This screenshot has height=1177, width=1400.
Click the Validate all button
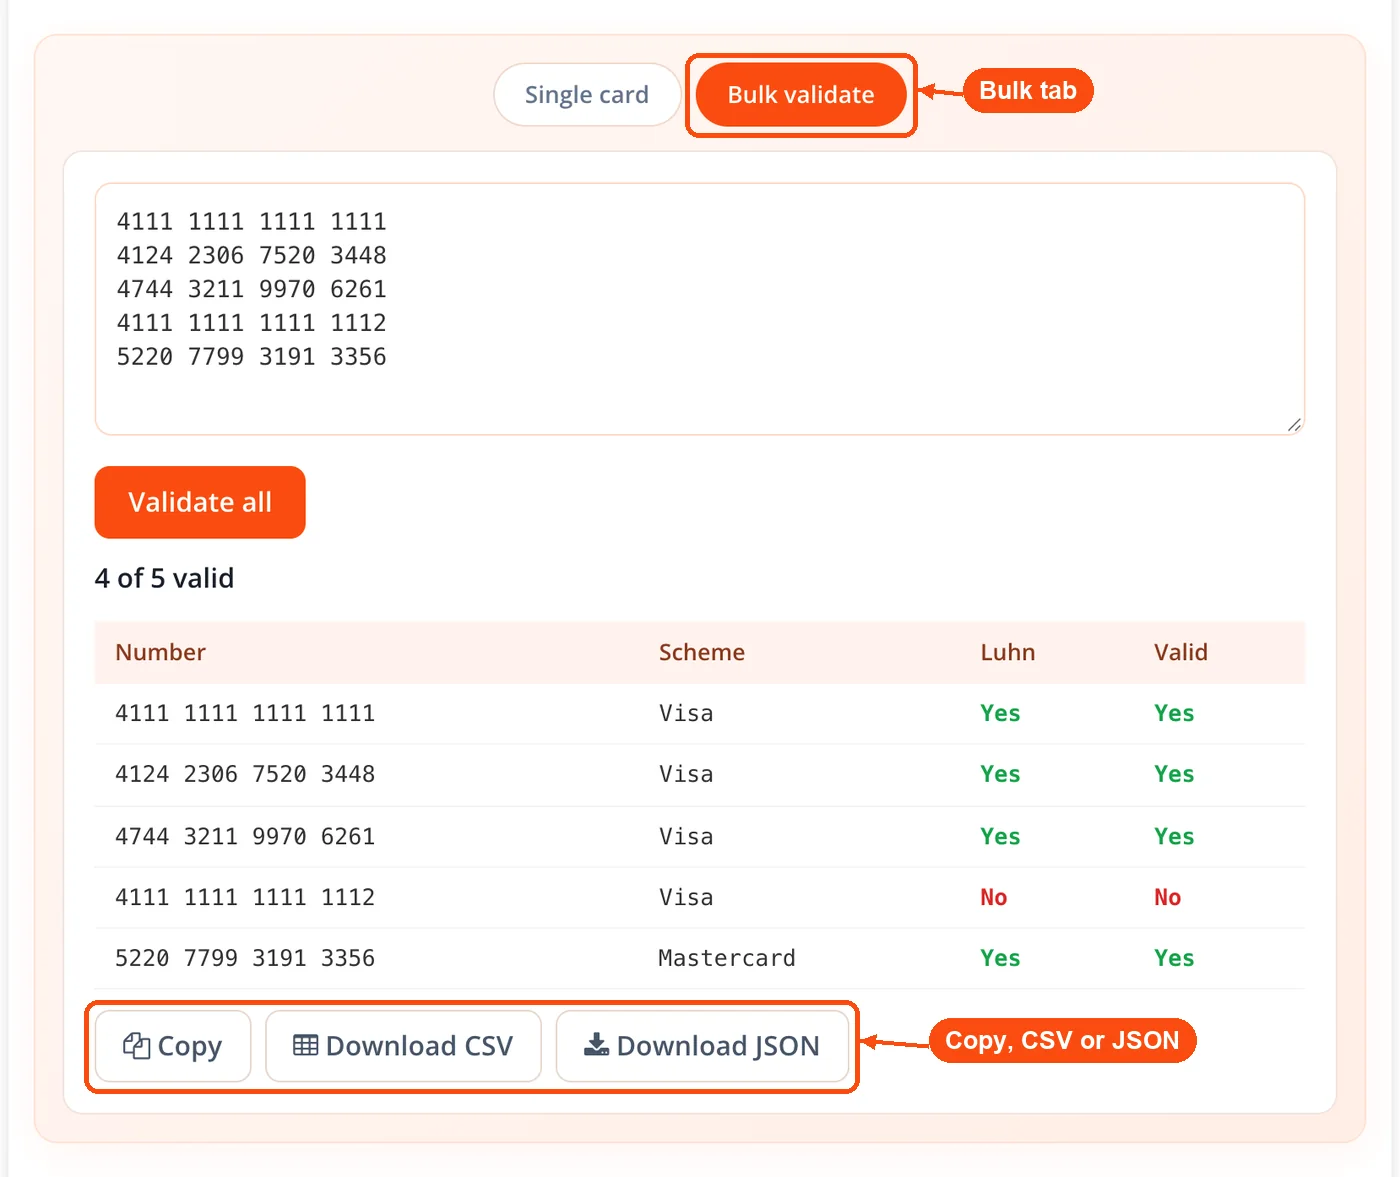(200, 502)
